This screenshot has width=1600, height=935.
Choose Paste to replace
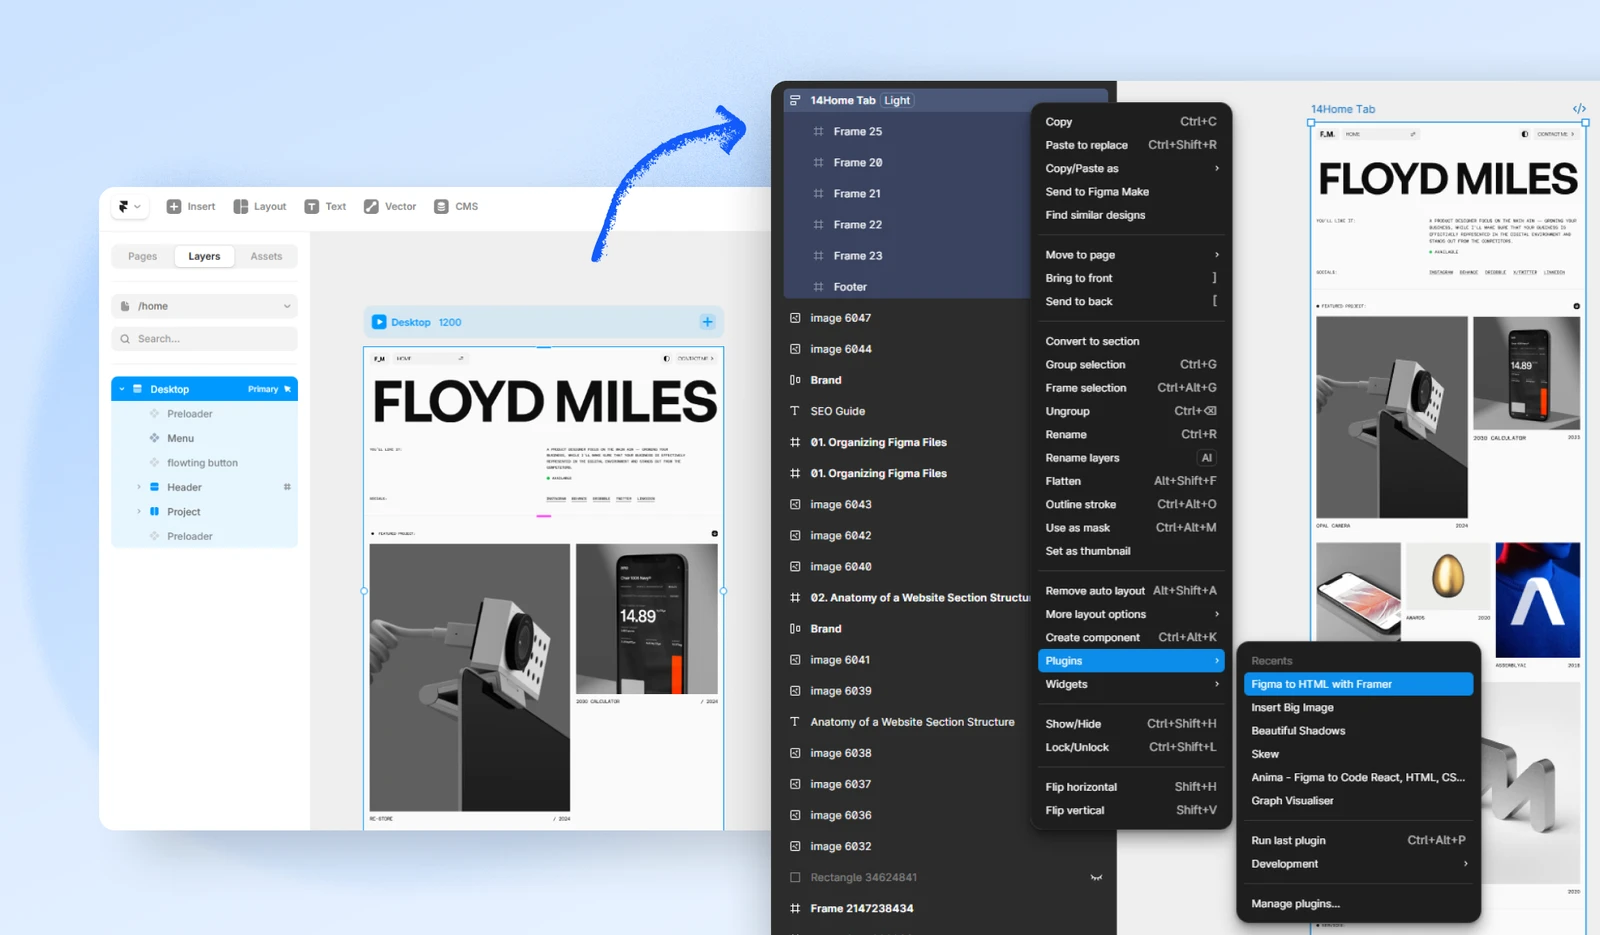pos(1131,145)
